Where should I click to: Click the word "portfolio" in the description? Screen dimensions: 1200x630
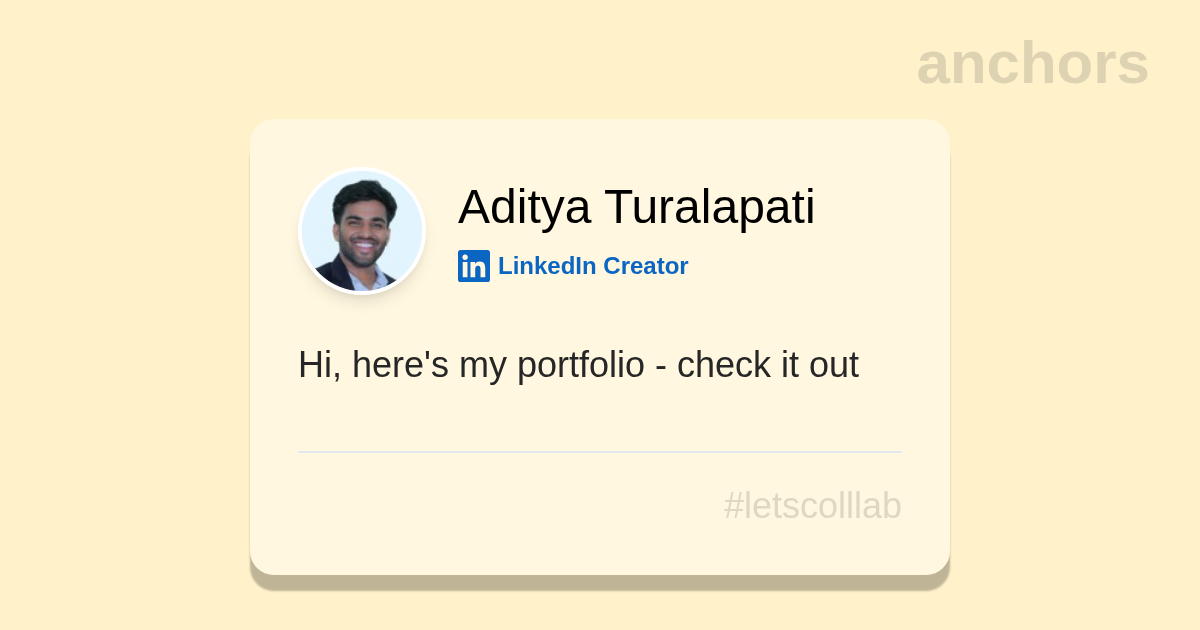pyautogui.click(x=580, y=366)
